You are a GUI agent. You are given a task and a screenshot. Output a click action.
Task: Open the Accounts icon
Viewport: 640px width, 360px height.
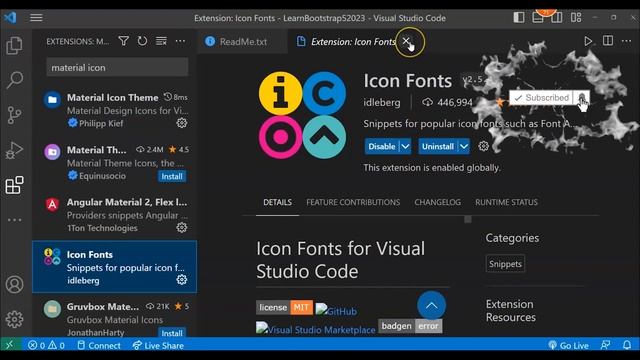(14, 284)
